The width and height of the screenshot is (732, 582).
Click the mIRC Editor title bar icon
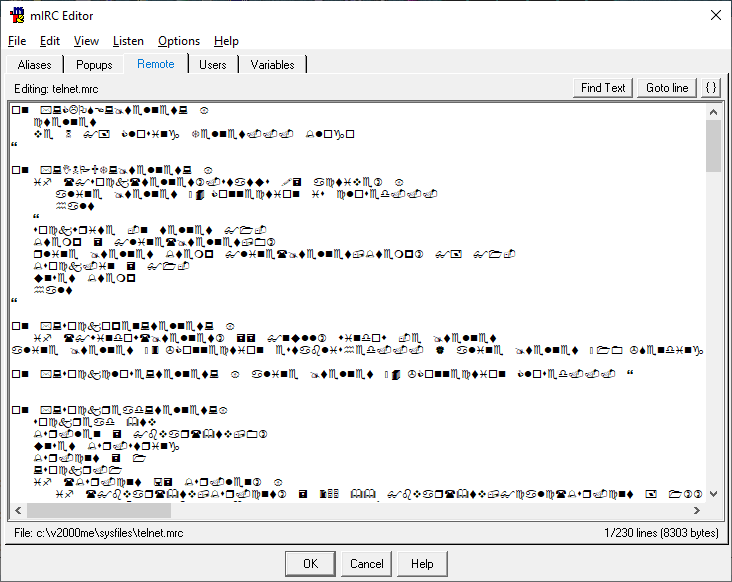pos(17,15)
